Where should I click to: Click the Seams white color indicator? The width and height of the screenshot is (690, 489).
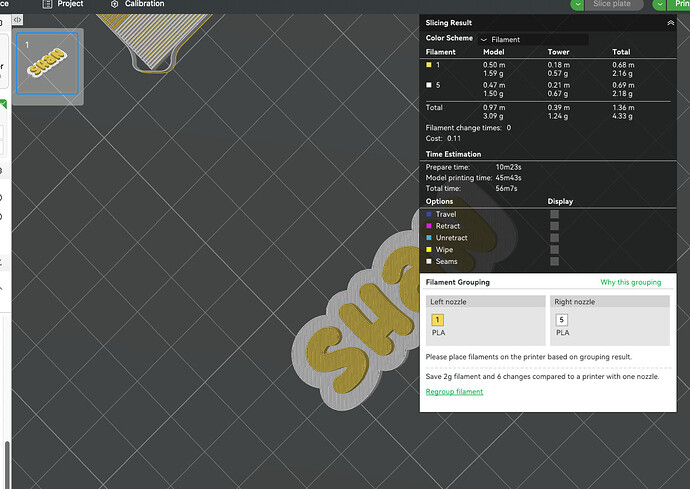[x=429, y=261]
